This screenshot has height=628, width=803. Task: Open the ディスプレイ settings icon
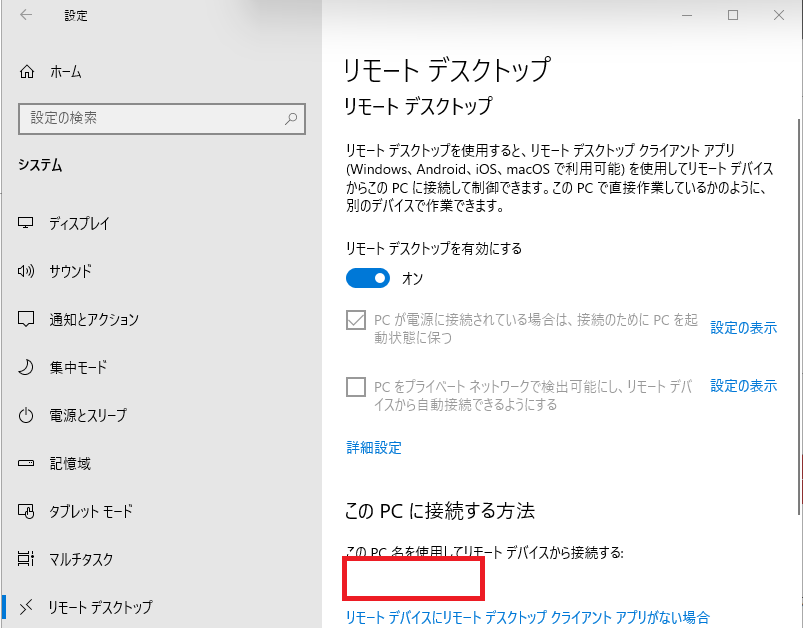click(27, 223)
